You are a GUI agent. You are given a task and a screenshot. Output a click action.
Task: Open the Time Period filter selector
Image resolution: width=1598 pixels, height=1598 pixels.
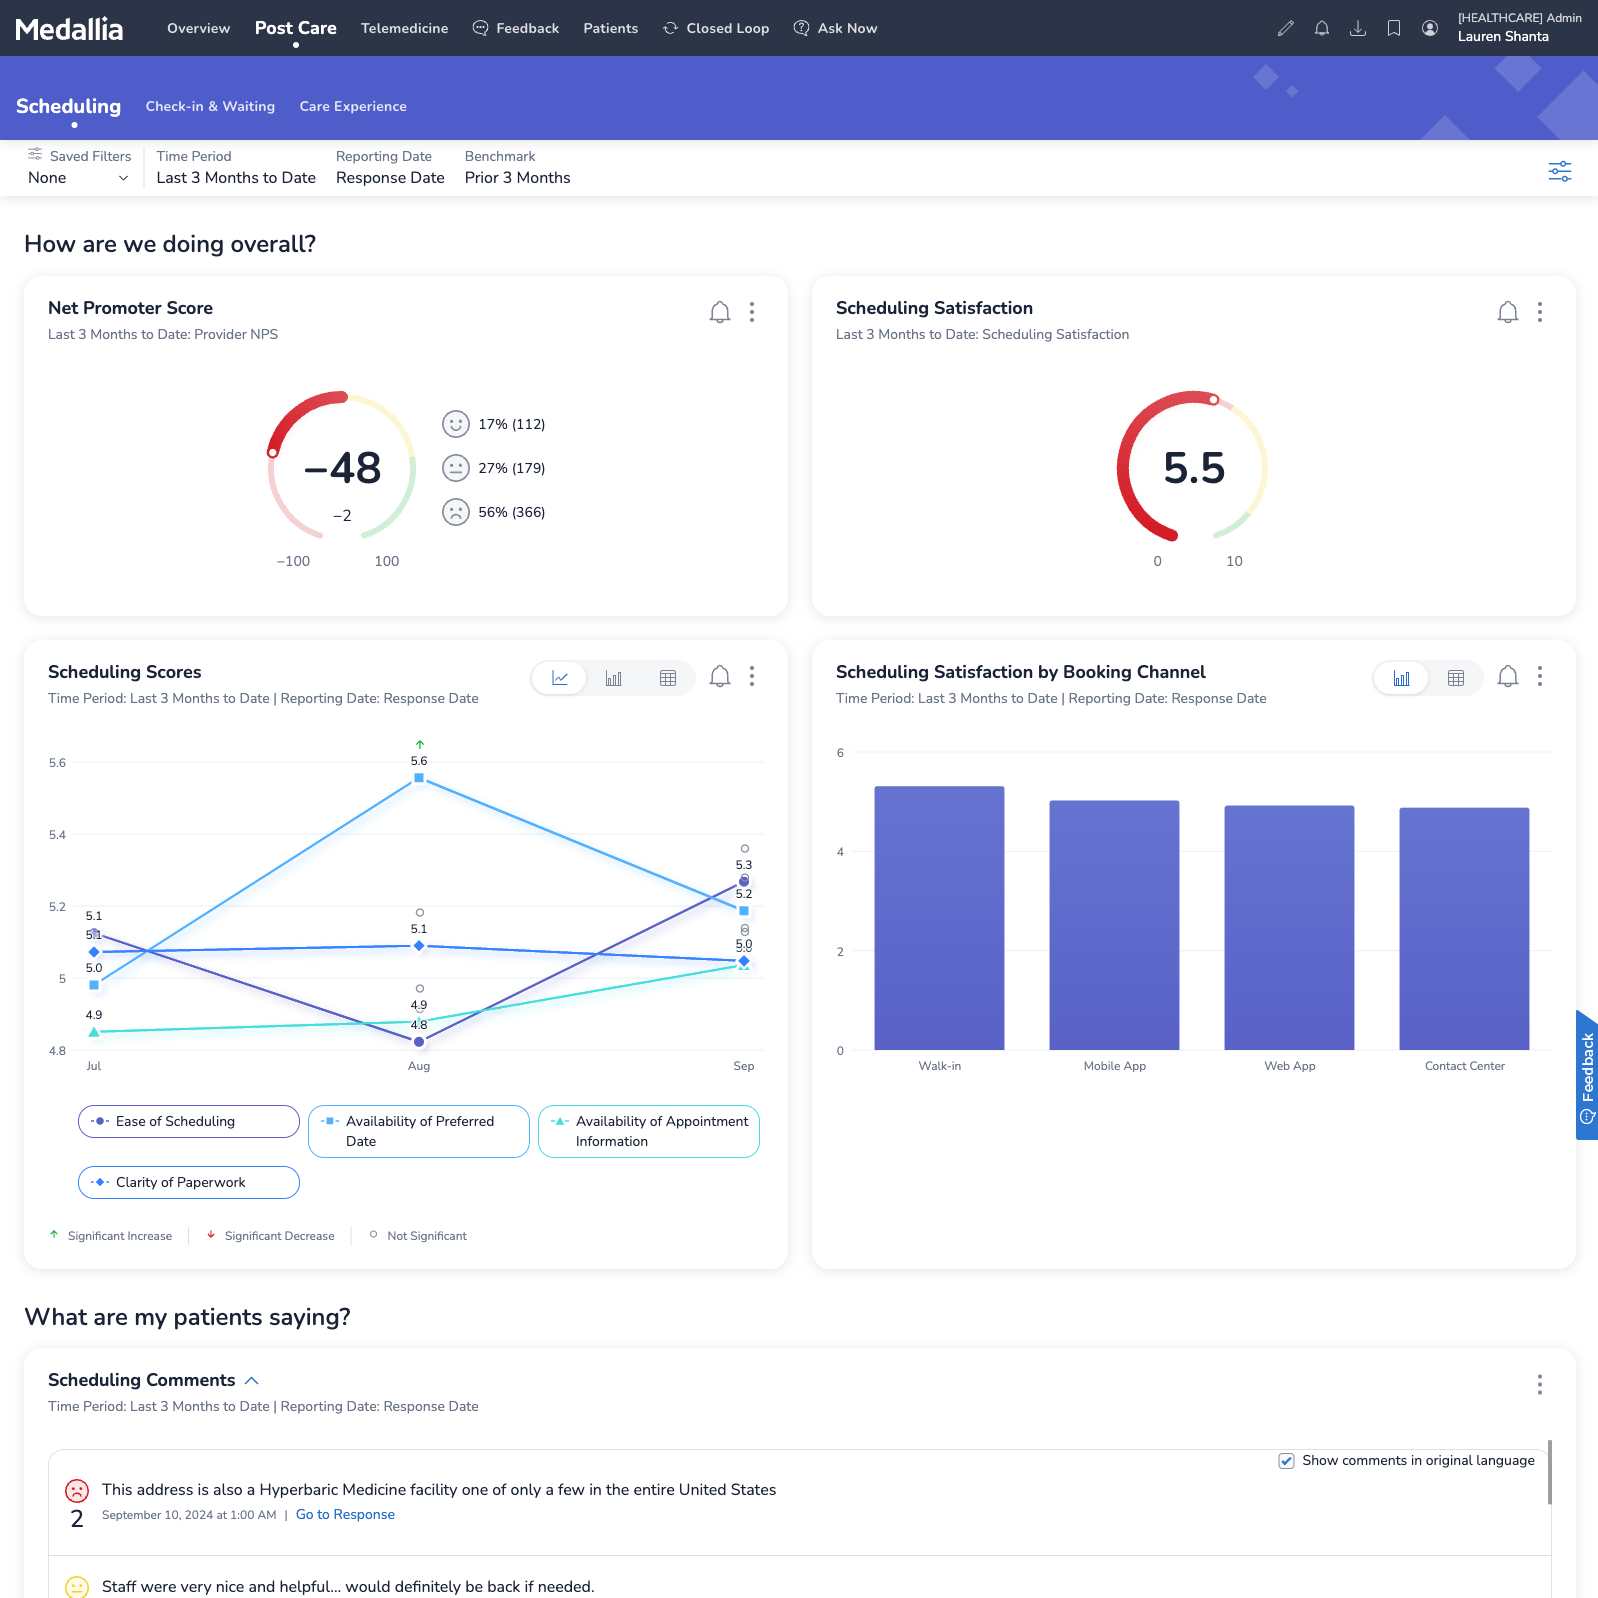click(x=236, y=178)
